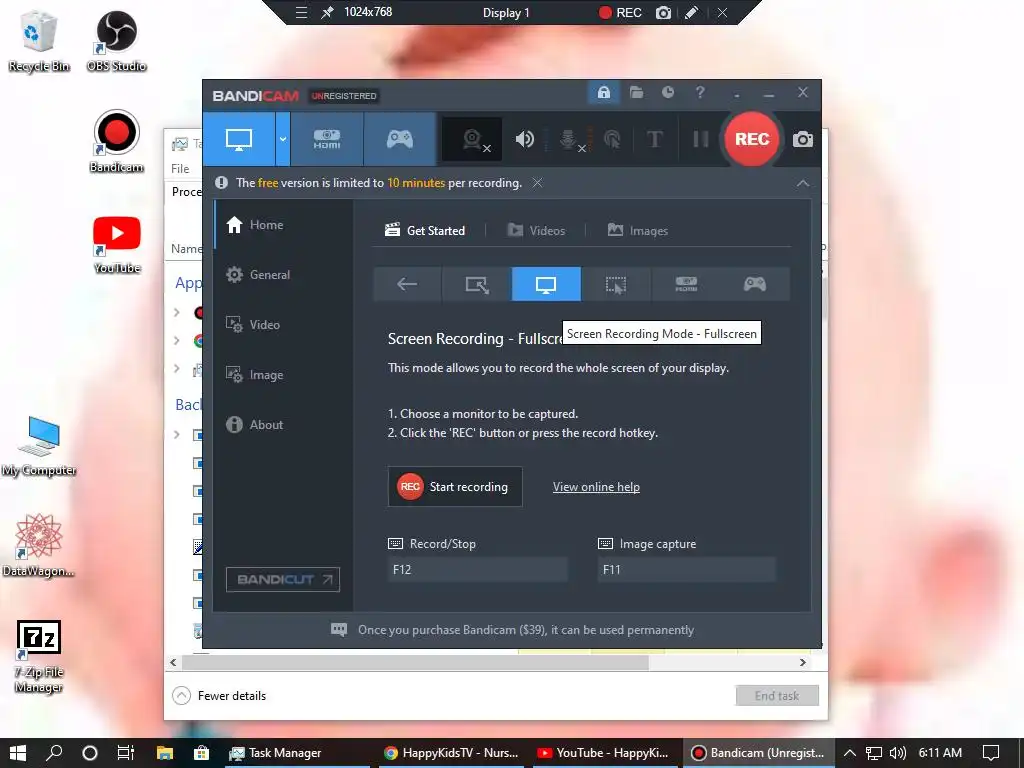Open the Home section in sidebar
The image size is (1024, 768).
click(283, 225)
